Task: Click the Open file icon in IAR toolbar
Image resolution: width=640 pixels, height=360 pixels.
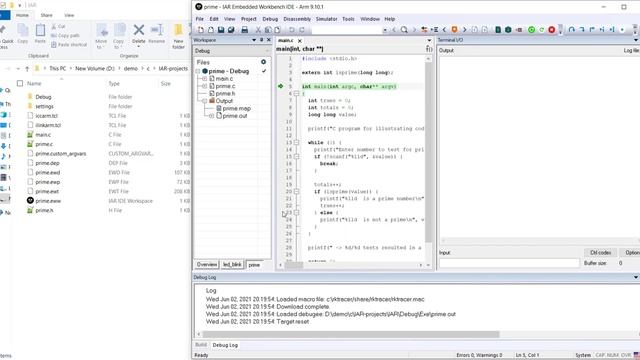Action: click(211, 30)
